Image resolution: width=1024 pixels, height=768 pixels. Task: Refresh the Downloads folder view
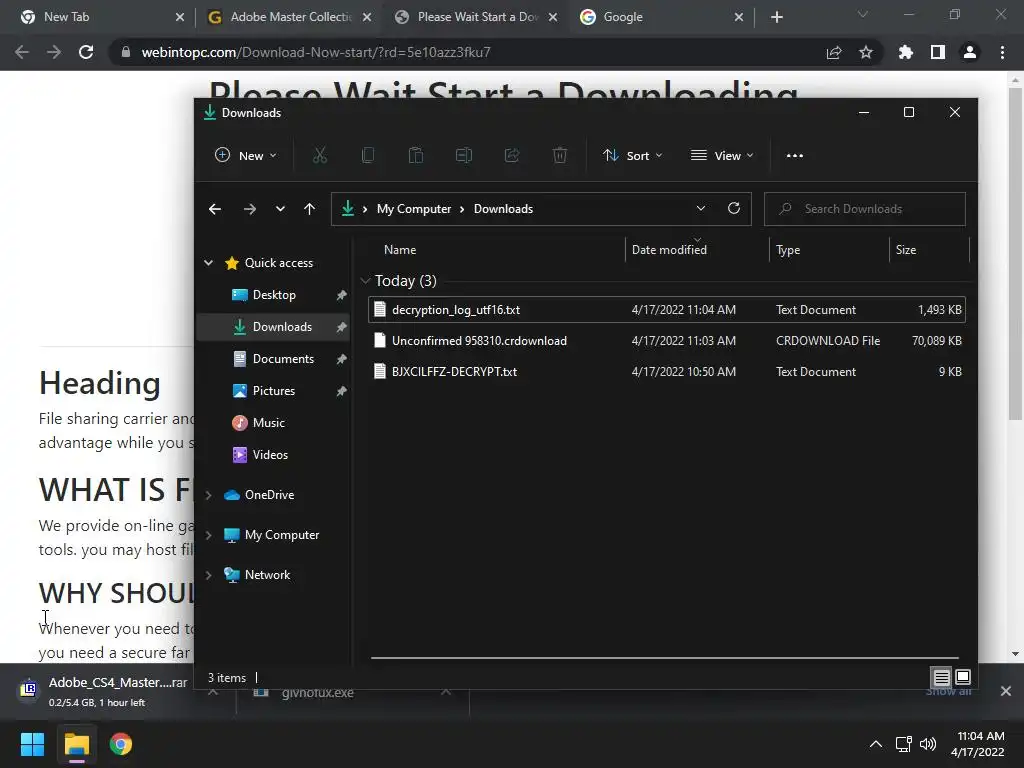coord(734,208)
